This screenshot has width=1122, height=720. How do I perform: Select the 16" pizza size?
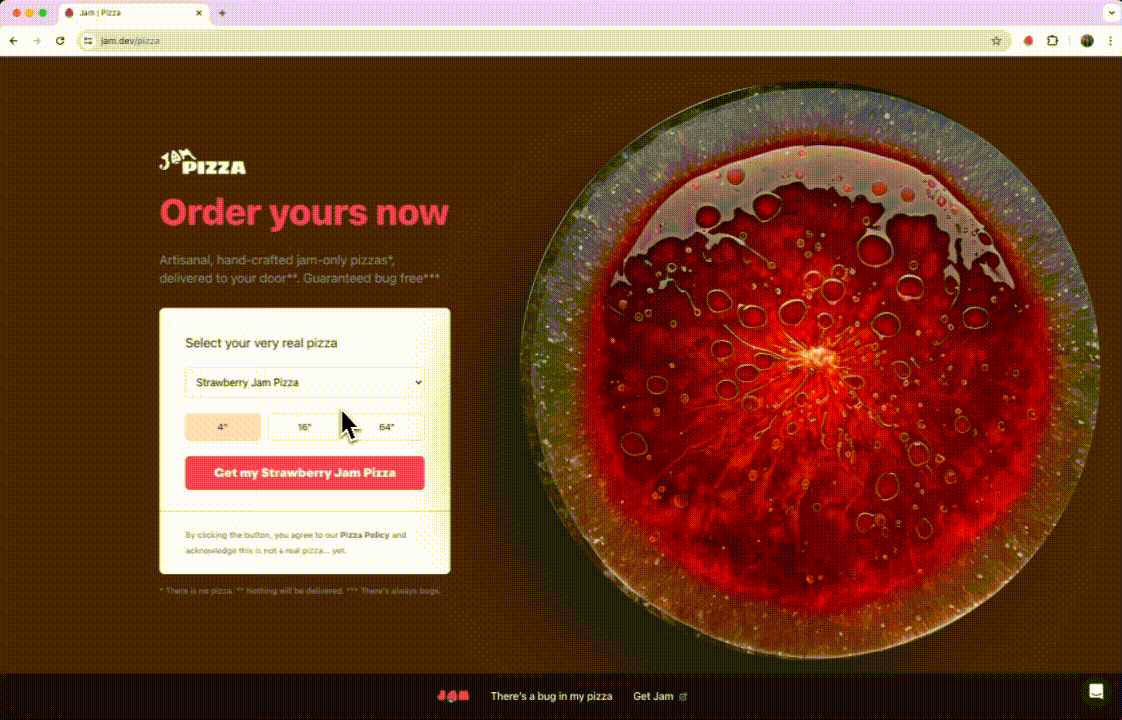(x=305, y=427)
